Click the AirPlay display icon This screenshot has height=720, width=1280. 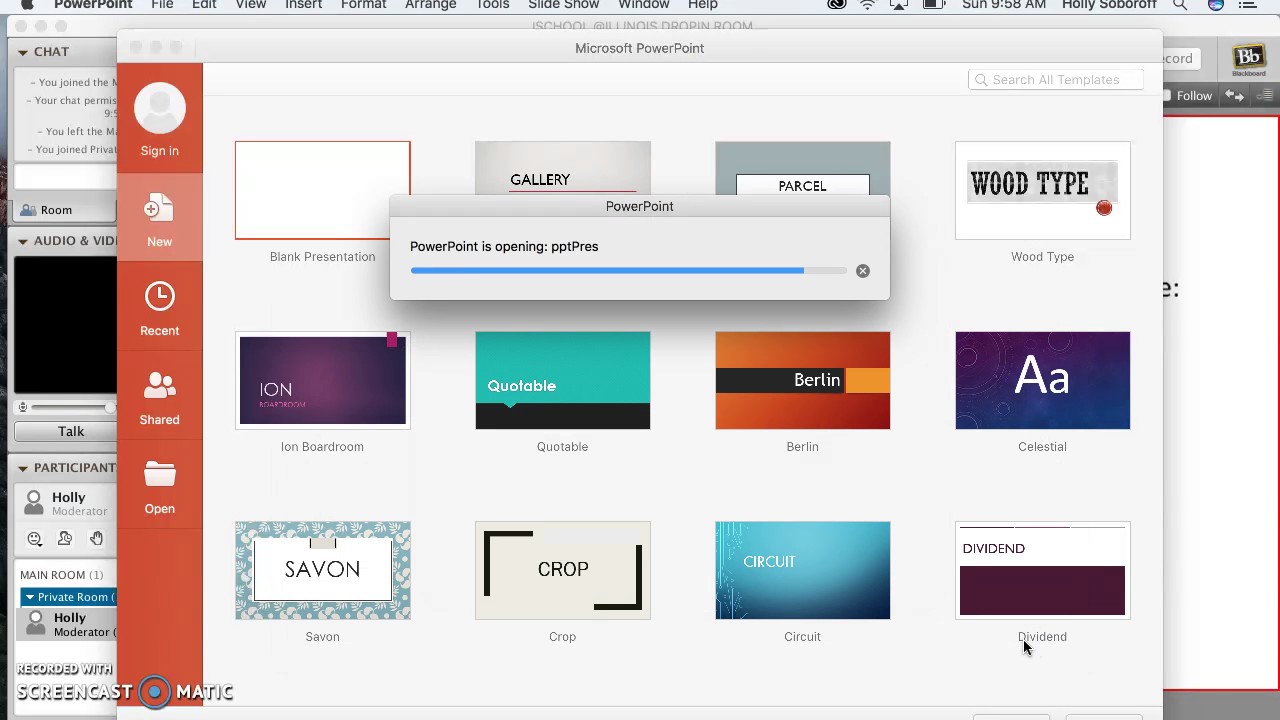[901, 4]
